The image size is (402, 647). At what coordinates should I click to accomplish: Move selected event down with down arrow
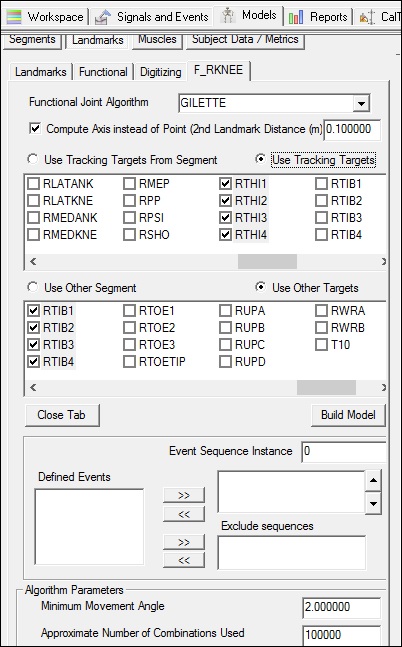tap(373, 503)
